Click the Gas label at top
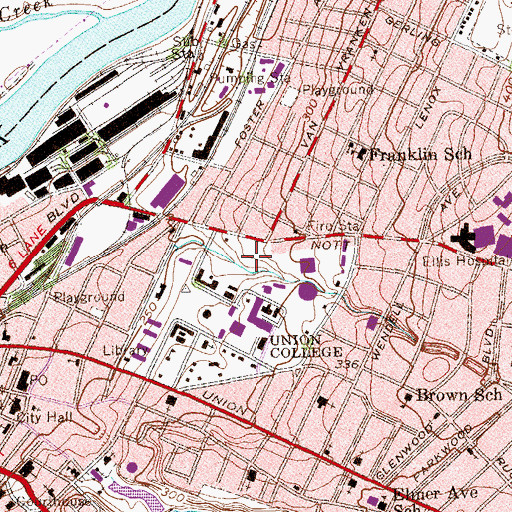Image resolution: width=512 pixels, height=512 pixels. (244, 43)
